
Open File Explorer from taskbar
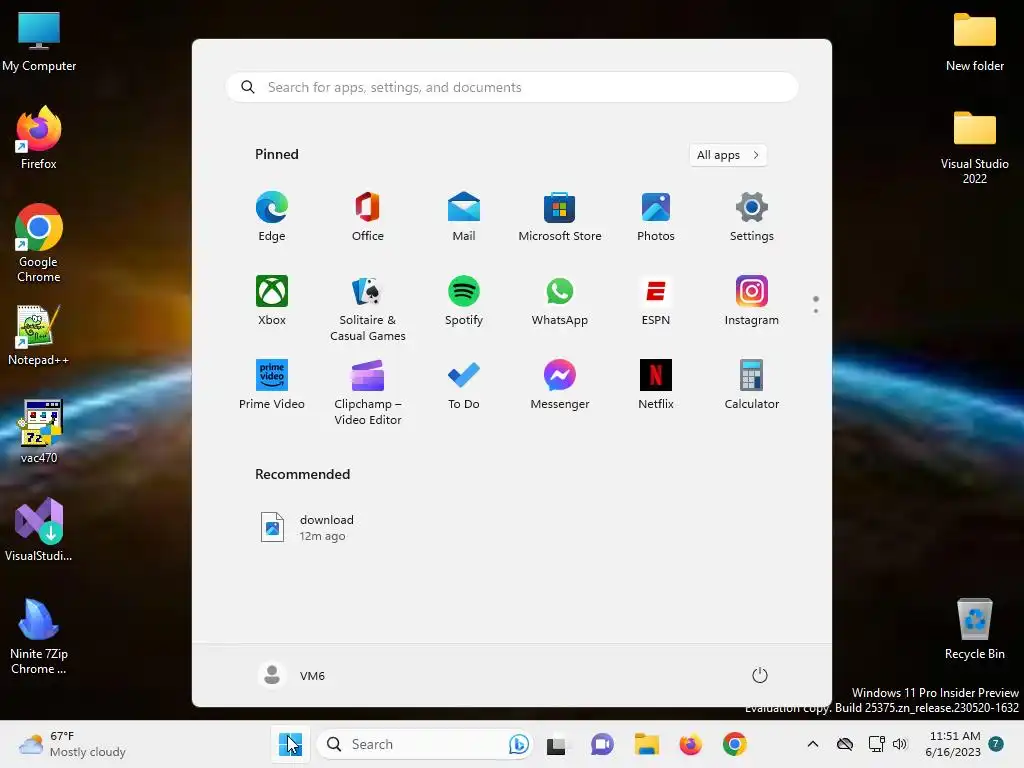[647, 744]
